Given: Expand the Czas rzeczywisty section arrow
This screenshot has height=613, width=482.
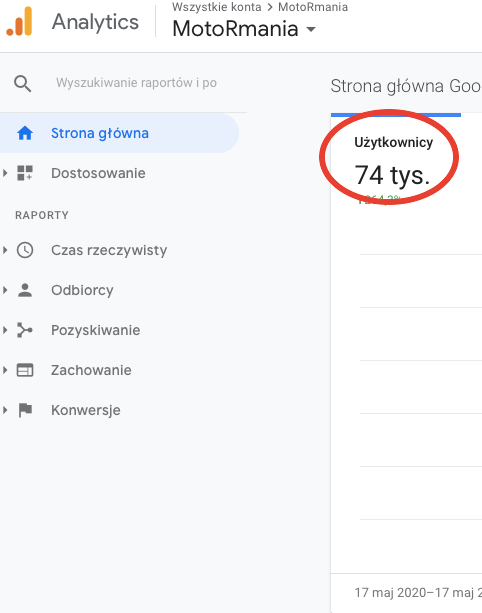Looking at the screenshot, I should (x=5, y=250).
